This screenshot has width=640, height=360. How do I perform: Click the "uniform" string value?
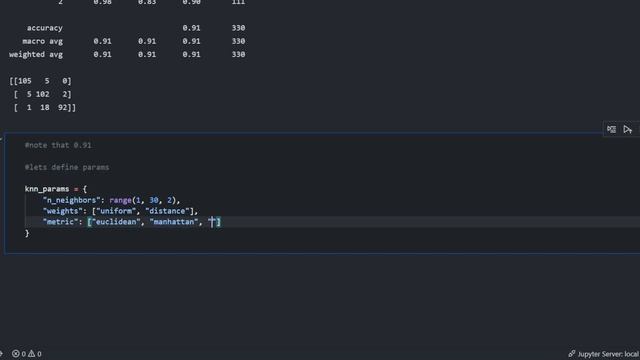click(116, 211)
